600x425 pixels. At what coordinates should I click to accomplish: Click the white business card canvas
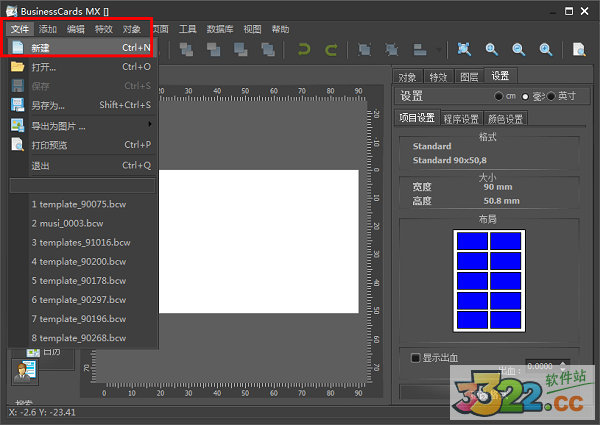click(259, 241)
